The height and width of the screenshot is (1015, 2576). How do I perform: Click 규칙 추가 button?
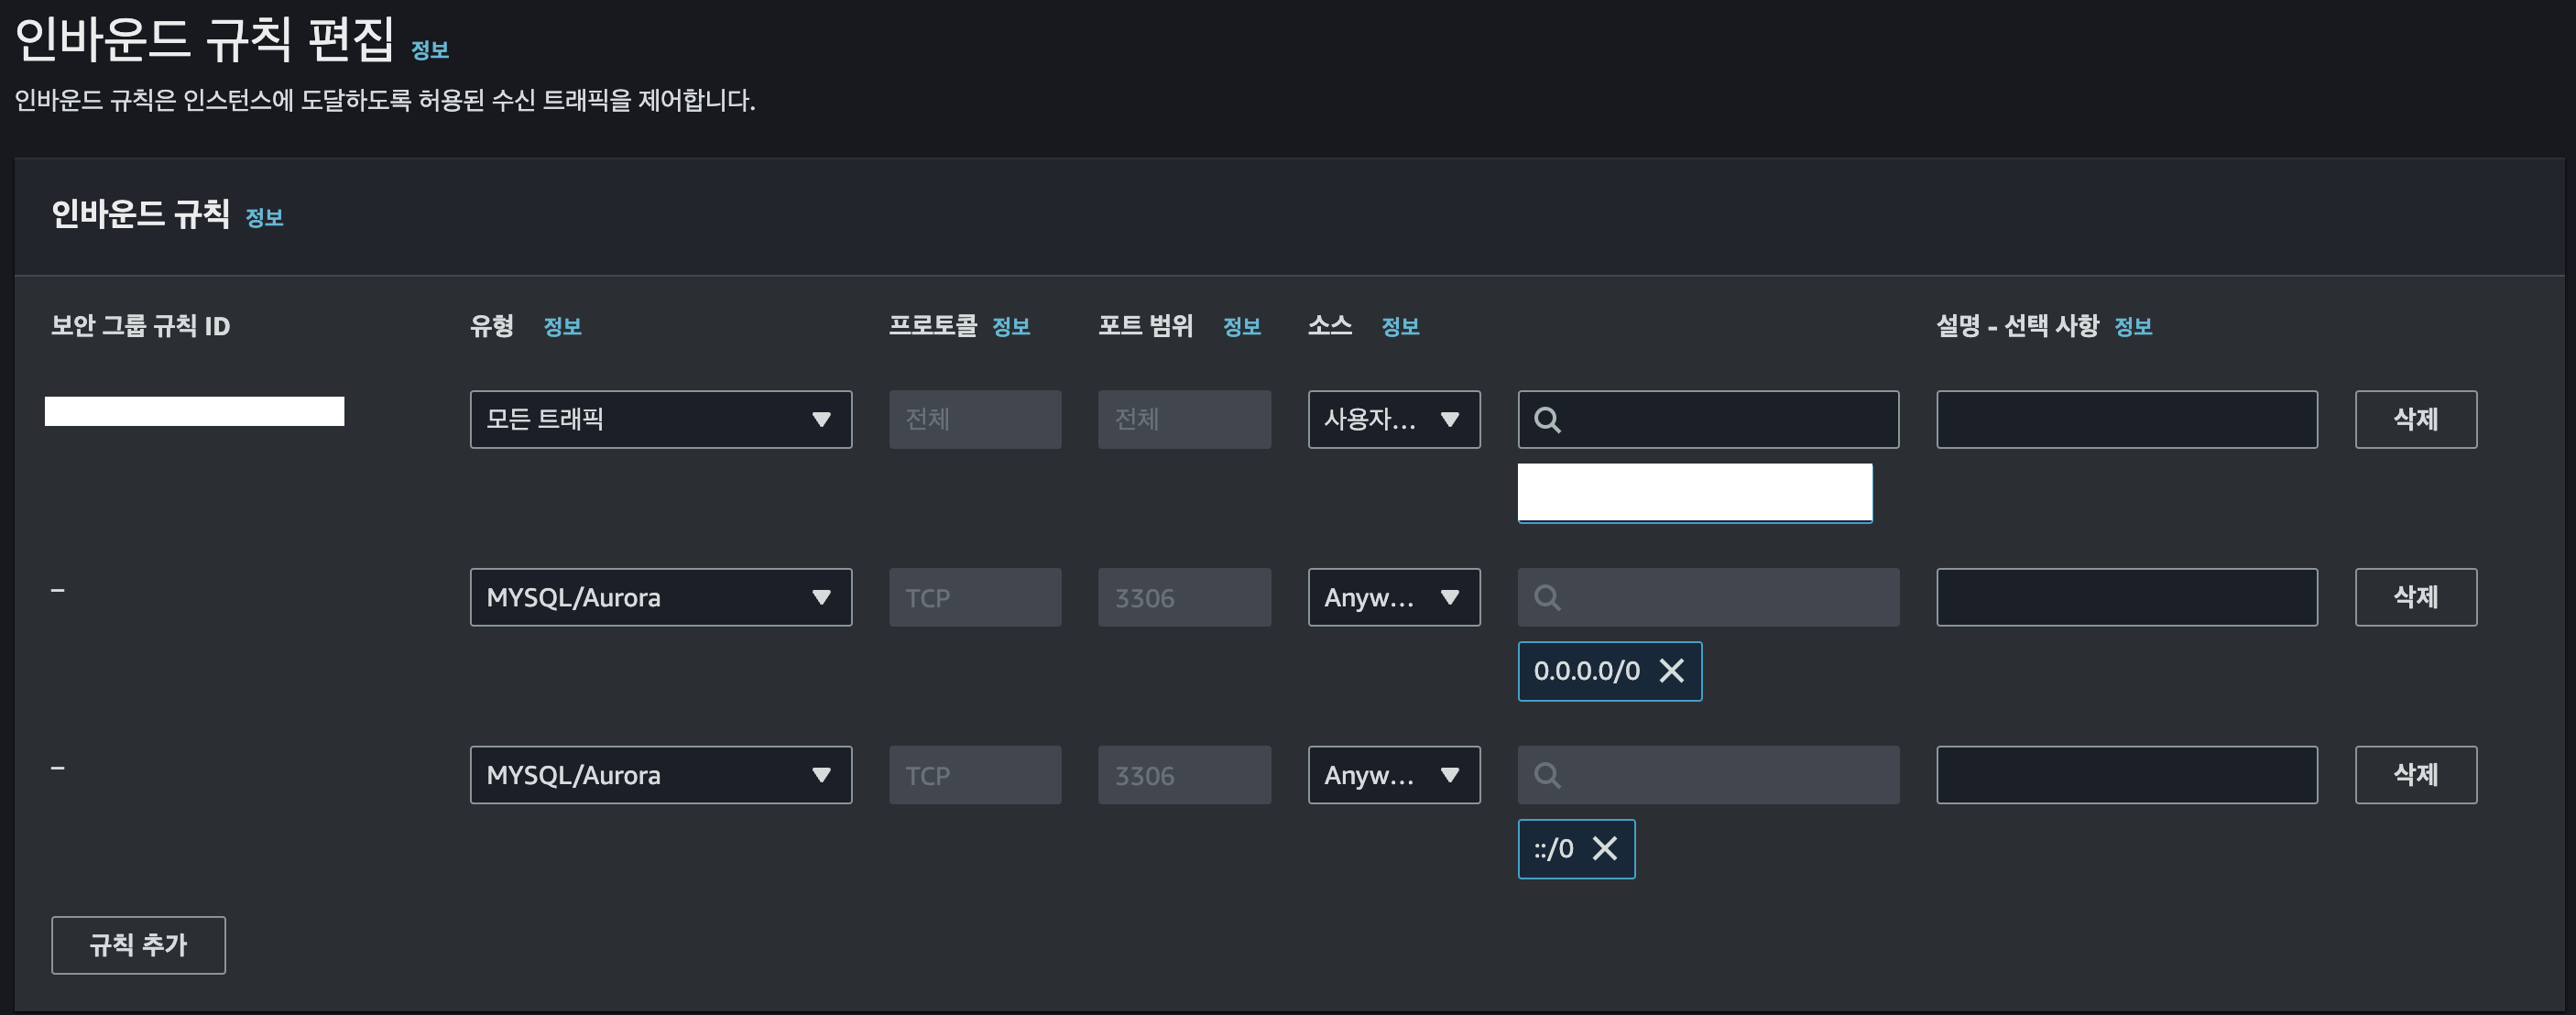click(x=138, y=945)
